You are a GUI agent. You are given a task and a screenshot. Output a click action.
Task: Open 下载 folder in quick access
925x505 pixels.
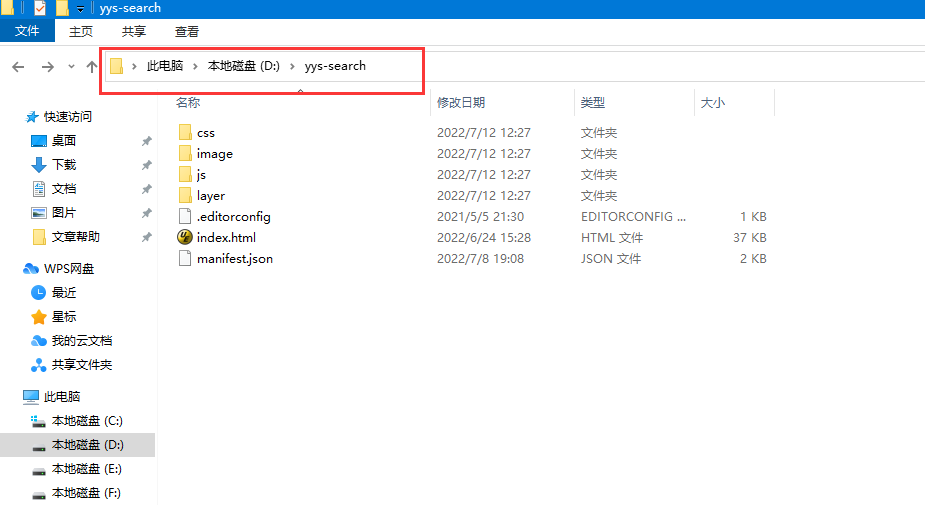tap(64, 165)
